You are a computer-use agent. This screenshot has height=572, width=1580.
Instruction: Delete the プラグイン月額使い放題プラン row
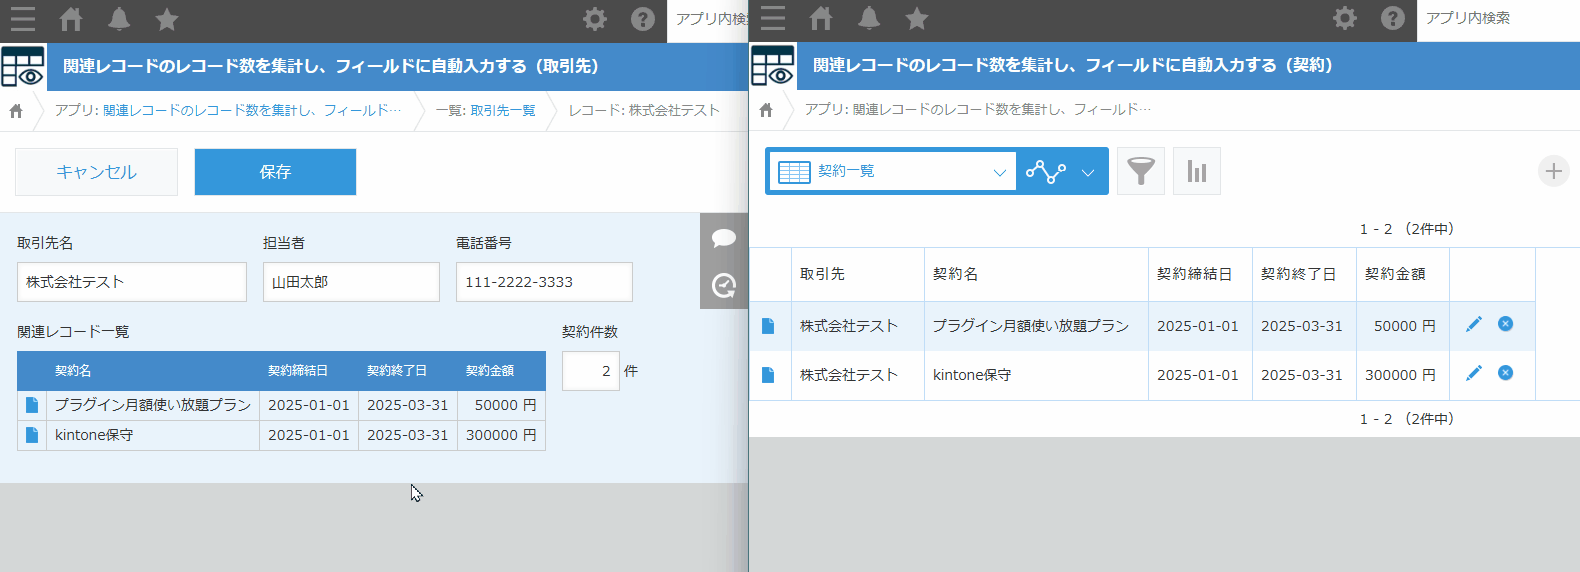[1505, 324]
